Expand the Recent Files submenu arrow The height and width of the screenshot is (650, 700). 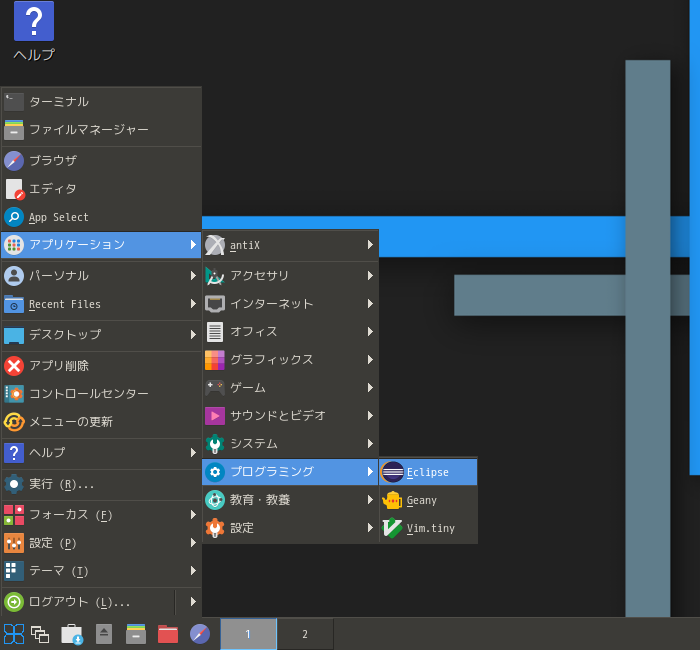pos(193,304)
